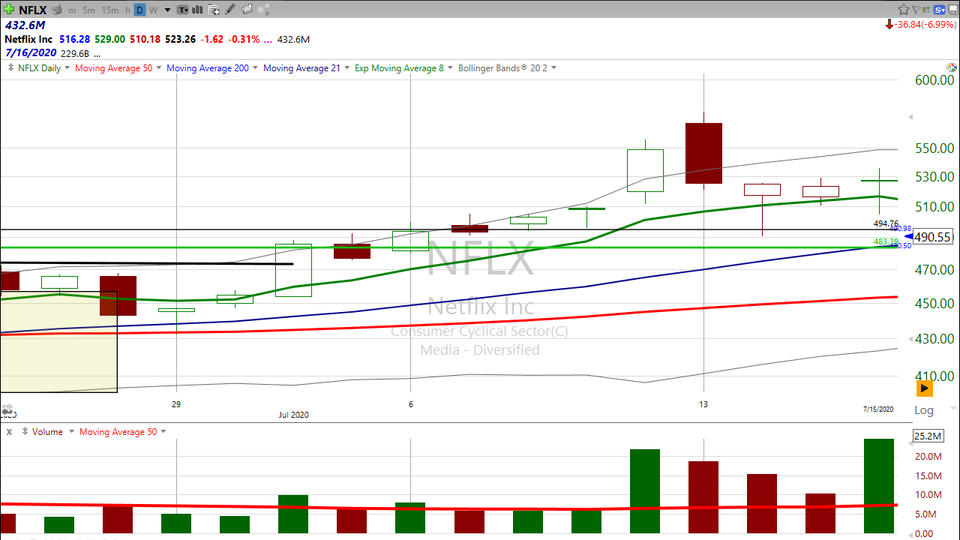Click the green plus add-symbol icon
The image size is (960, 540).
click(x=10, y=9)
